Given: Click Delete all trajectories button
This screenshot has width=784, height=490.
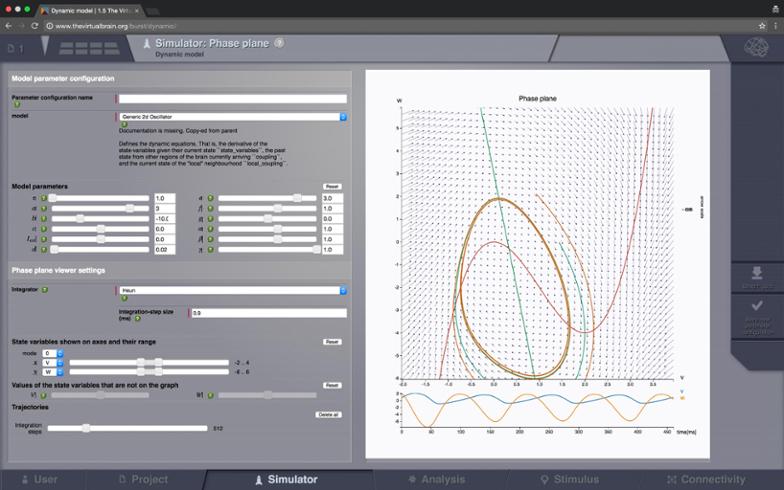Looking at the screenshot, I should (329, 414).
